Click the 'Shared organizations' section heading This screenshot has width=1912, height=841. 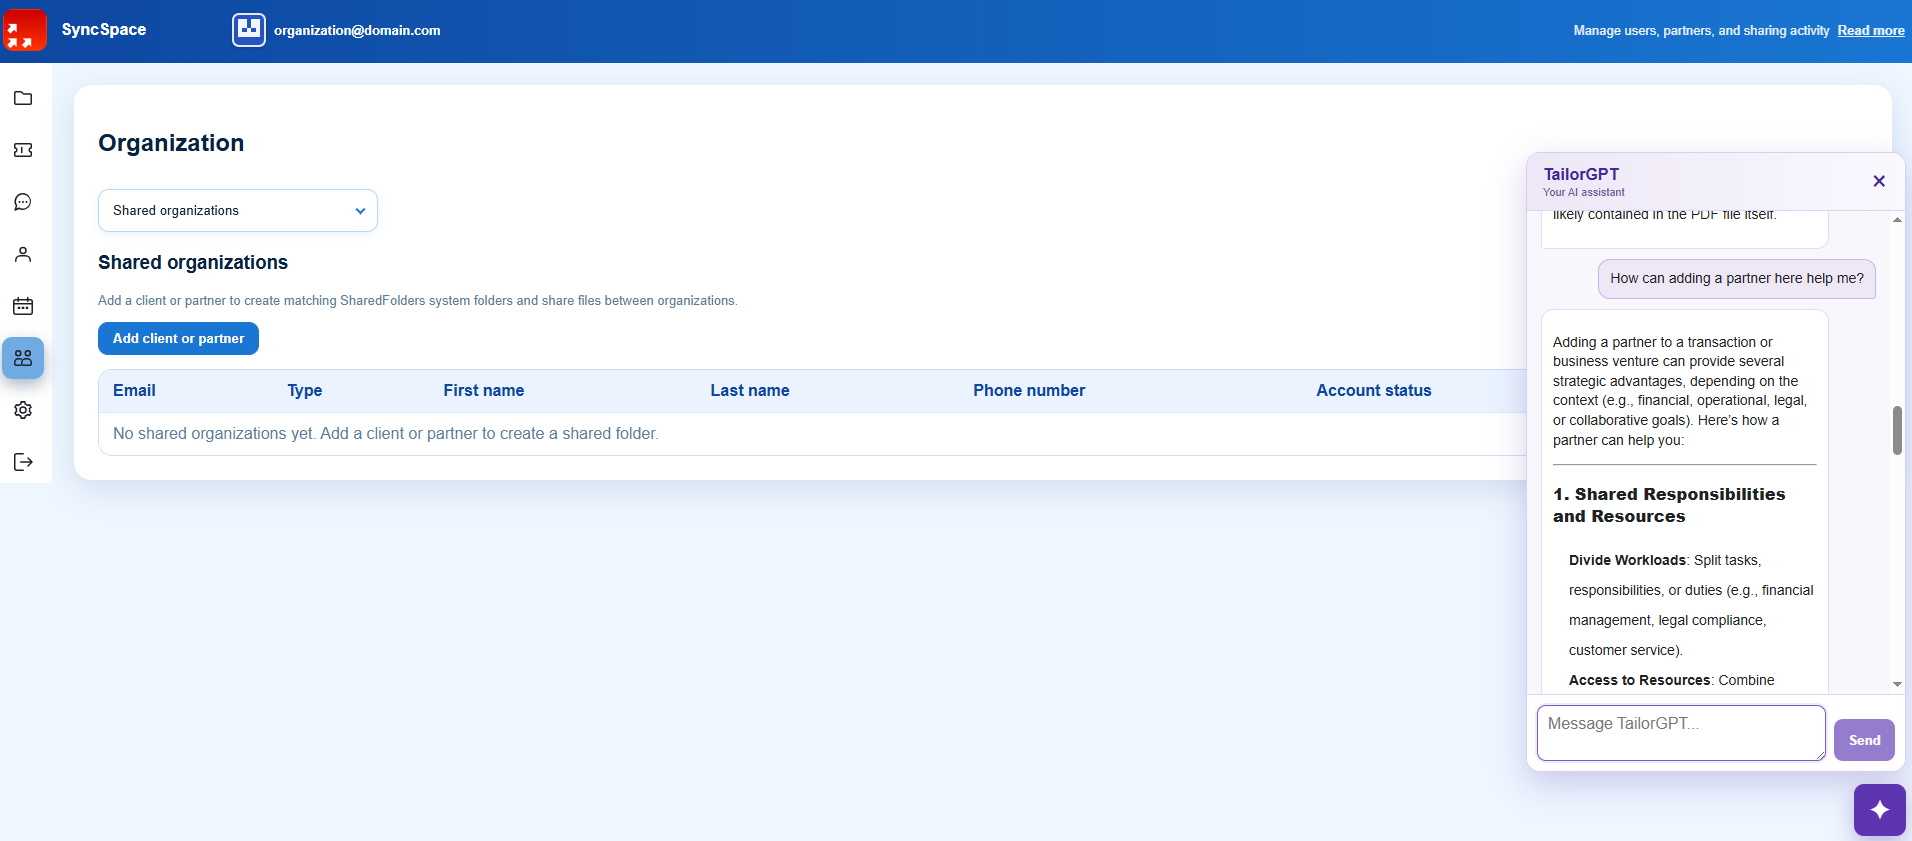pyautogui.click(x=193, y=262)
